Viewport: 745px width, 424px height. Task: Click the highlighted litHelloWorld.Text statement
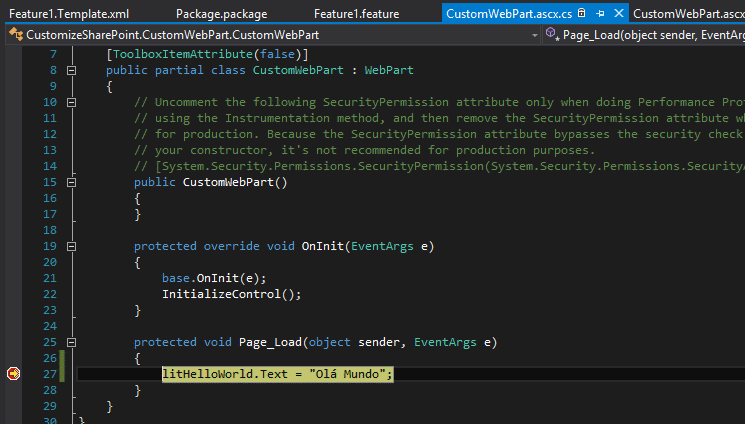(277, 374)
